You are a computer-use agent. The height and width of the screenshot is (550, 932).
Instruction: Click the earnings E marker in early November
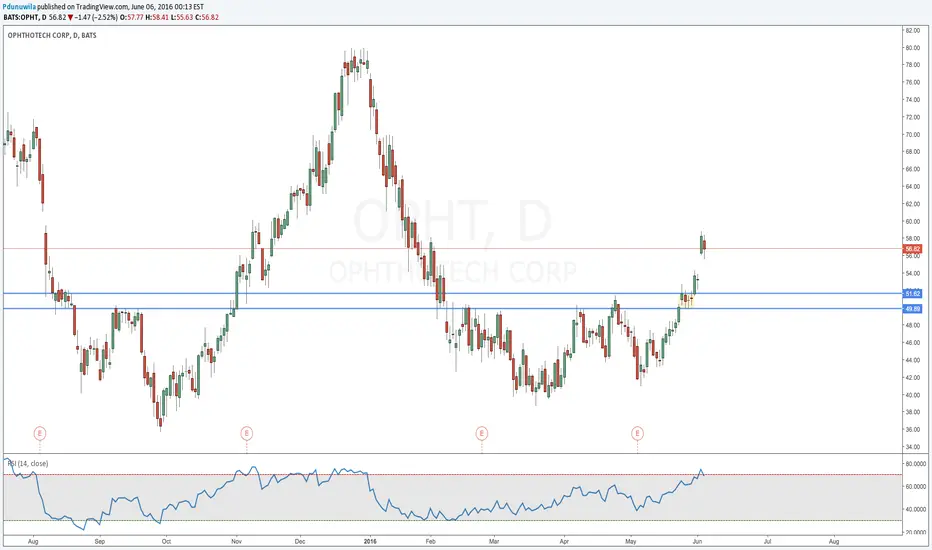tap(247, 433)
